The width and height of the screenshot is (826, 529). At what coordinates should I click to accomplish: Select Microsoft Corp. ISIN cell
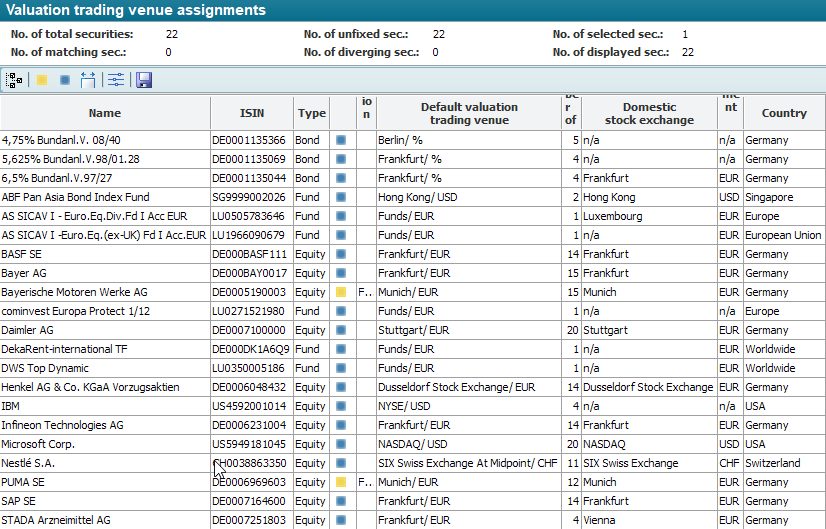249,444
